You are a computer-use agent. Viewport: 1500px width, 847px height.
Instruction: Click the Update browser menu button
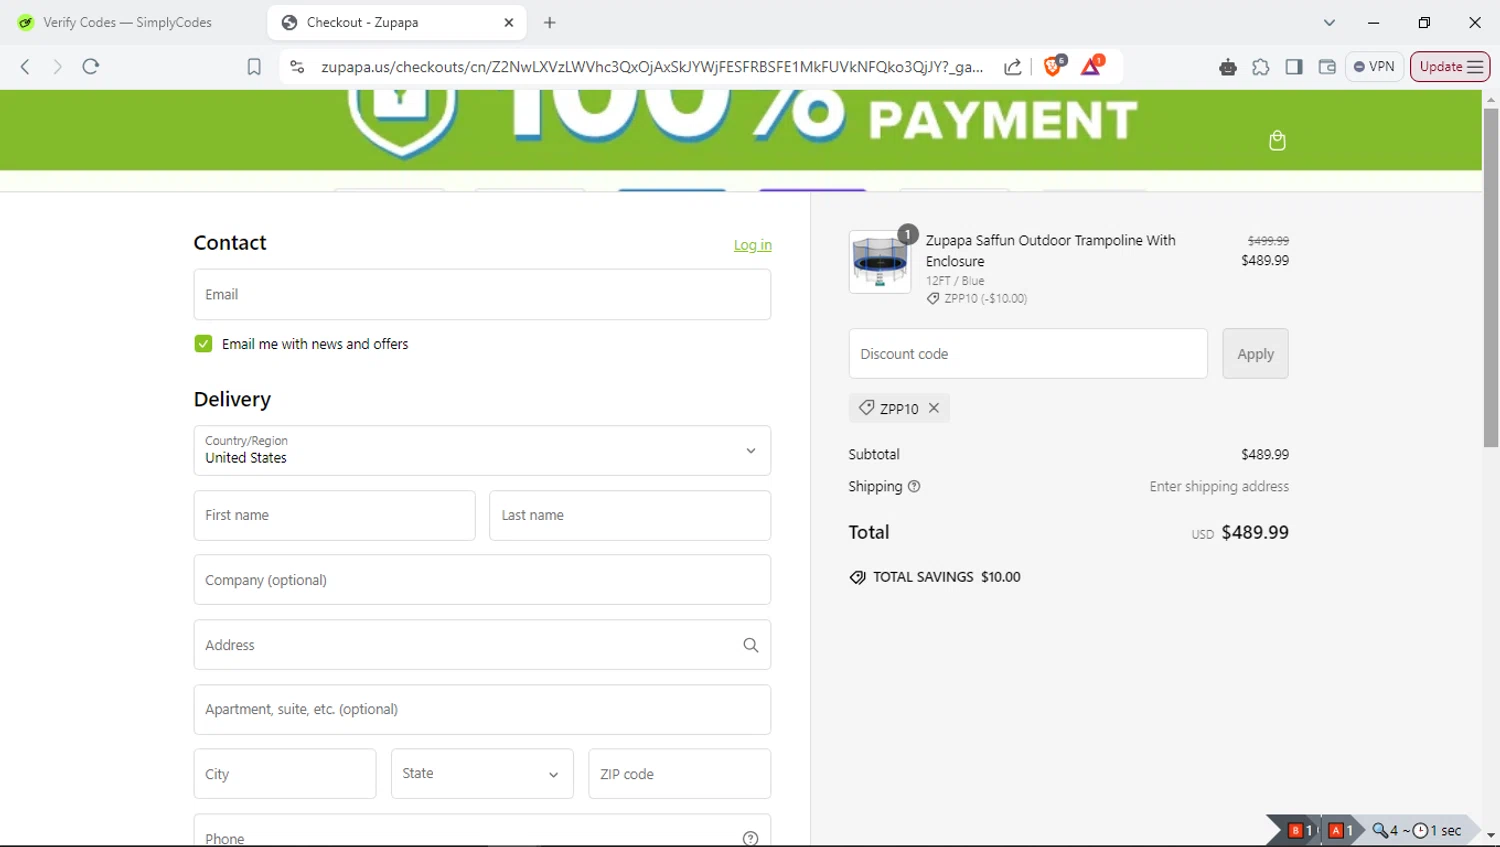pyautogui.click(x=1450, y=67)
